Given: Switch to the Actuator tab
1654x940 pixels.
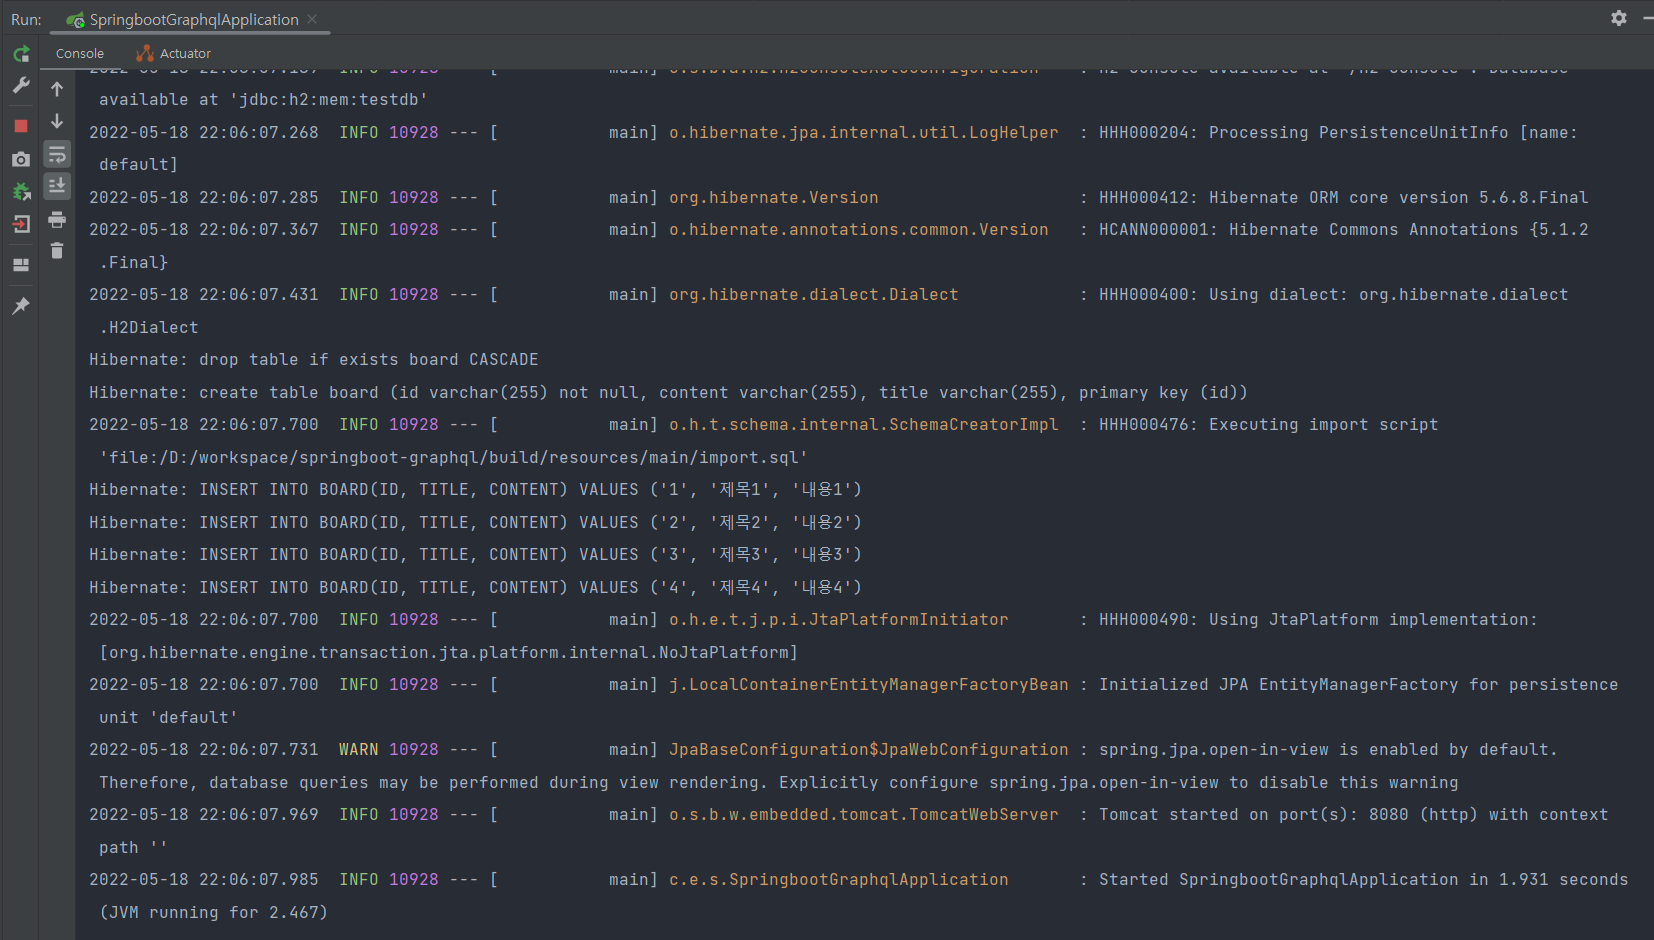Looking at the screenshot, I should 174,53.
